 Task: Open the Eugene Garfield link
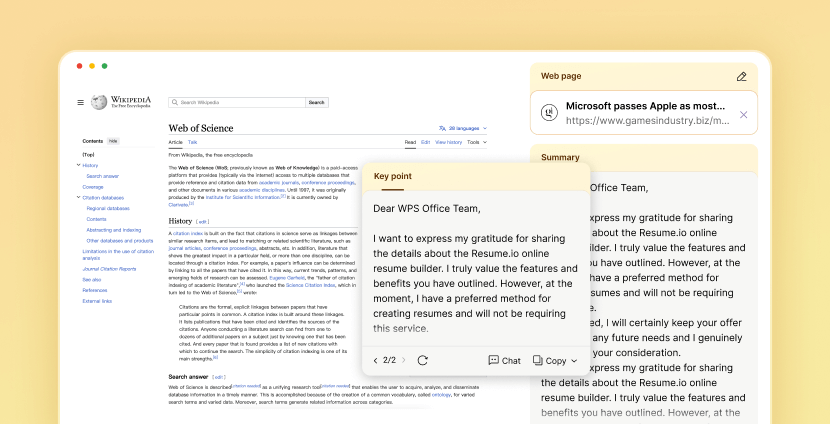pyautogui.click(x=285, y=278)
